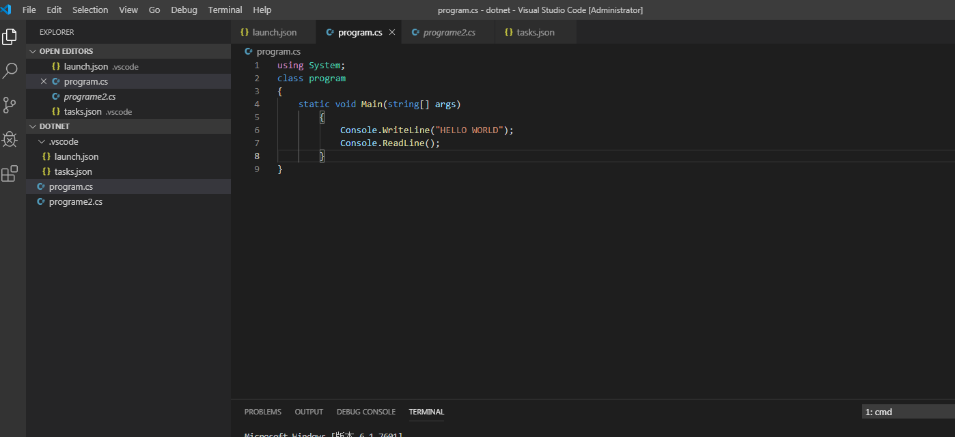Open the Debug view bug icon

coord(11,139)
